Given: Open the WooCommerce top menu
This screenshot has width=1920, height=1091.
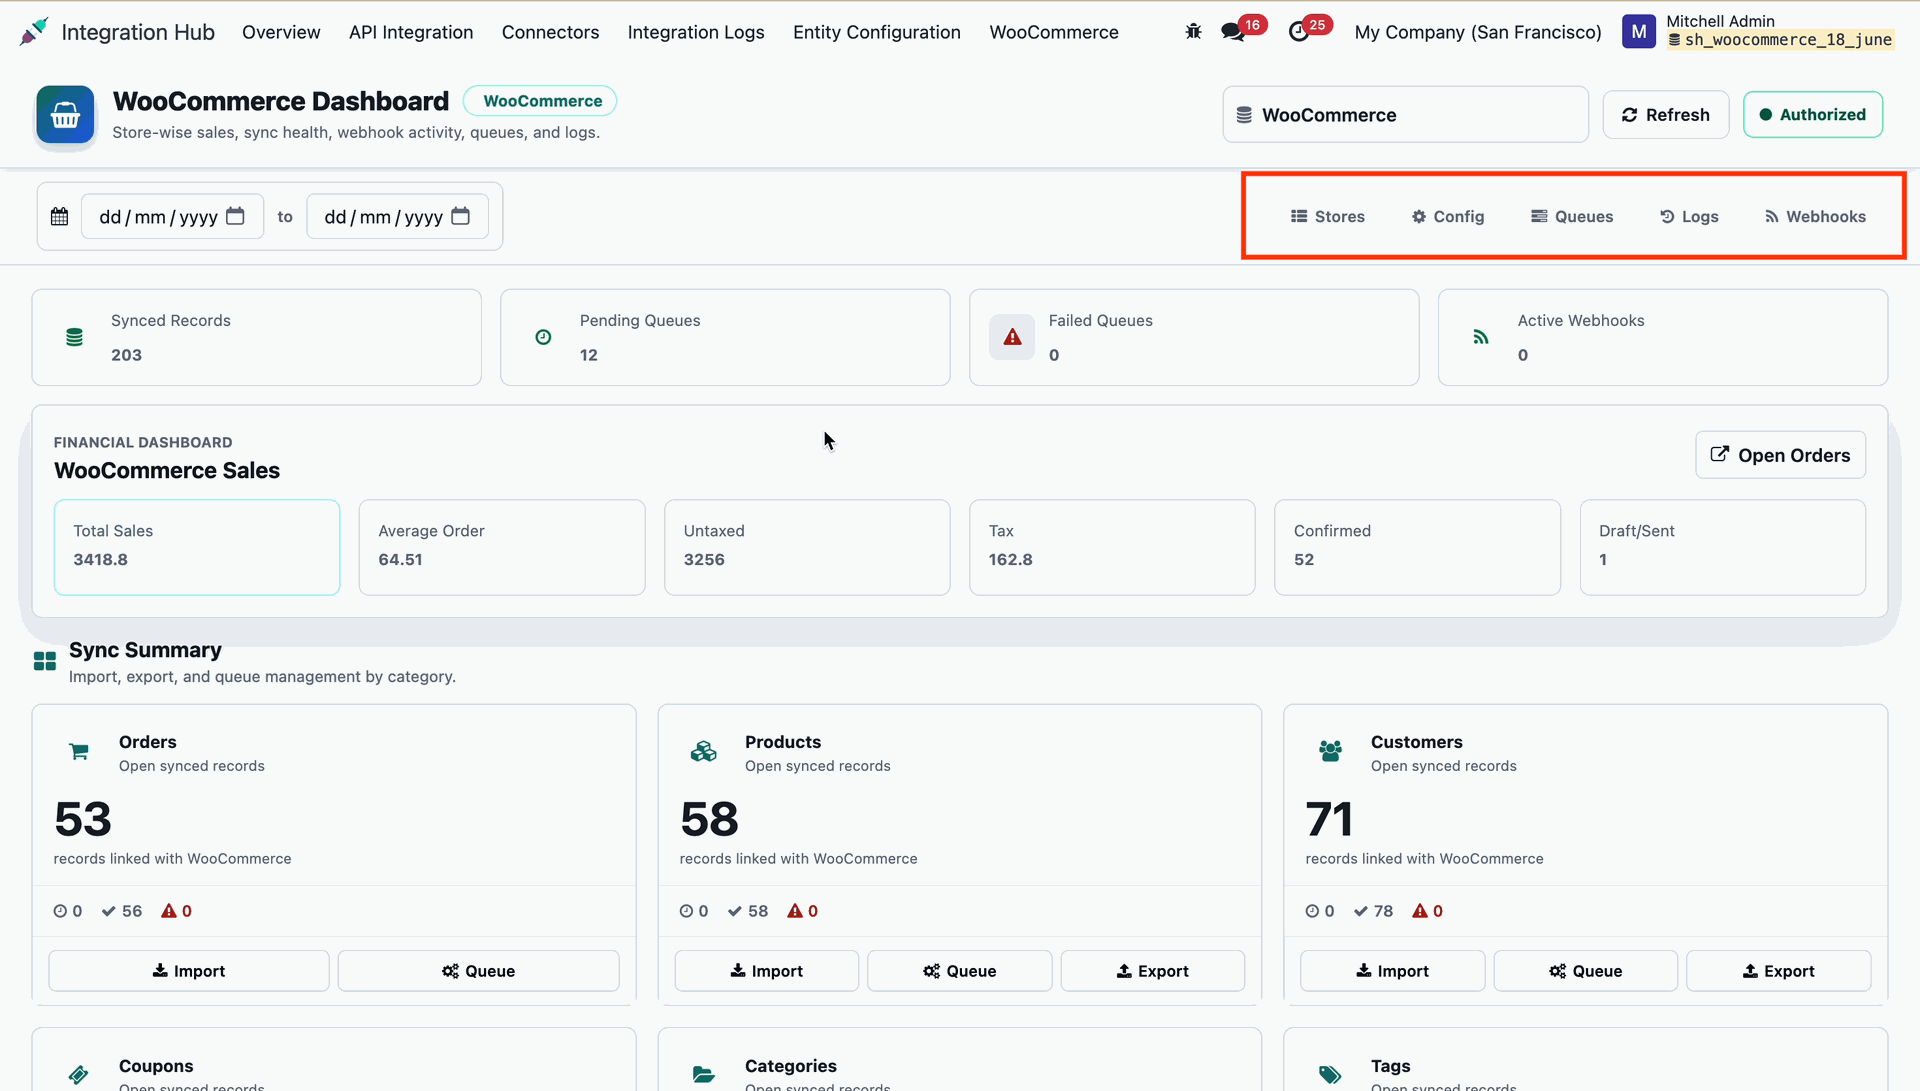Looking at the screenshot, I should click(x=1054, y=32).
